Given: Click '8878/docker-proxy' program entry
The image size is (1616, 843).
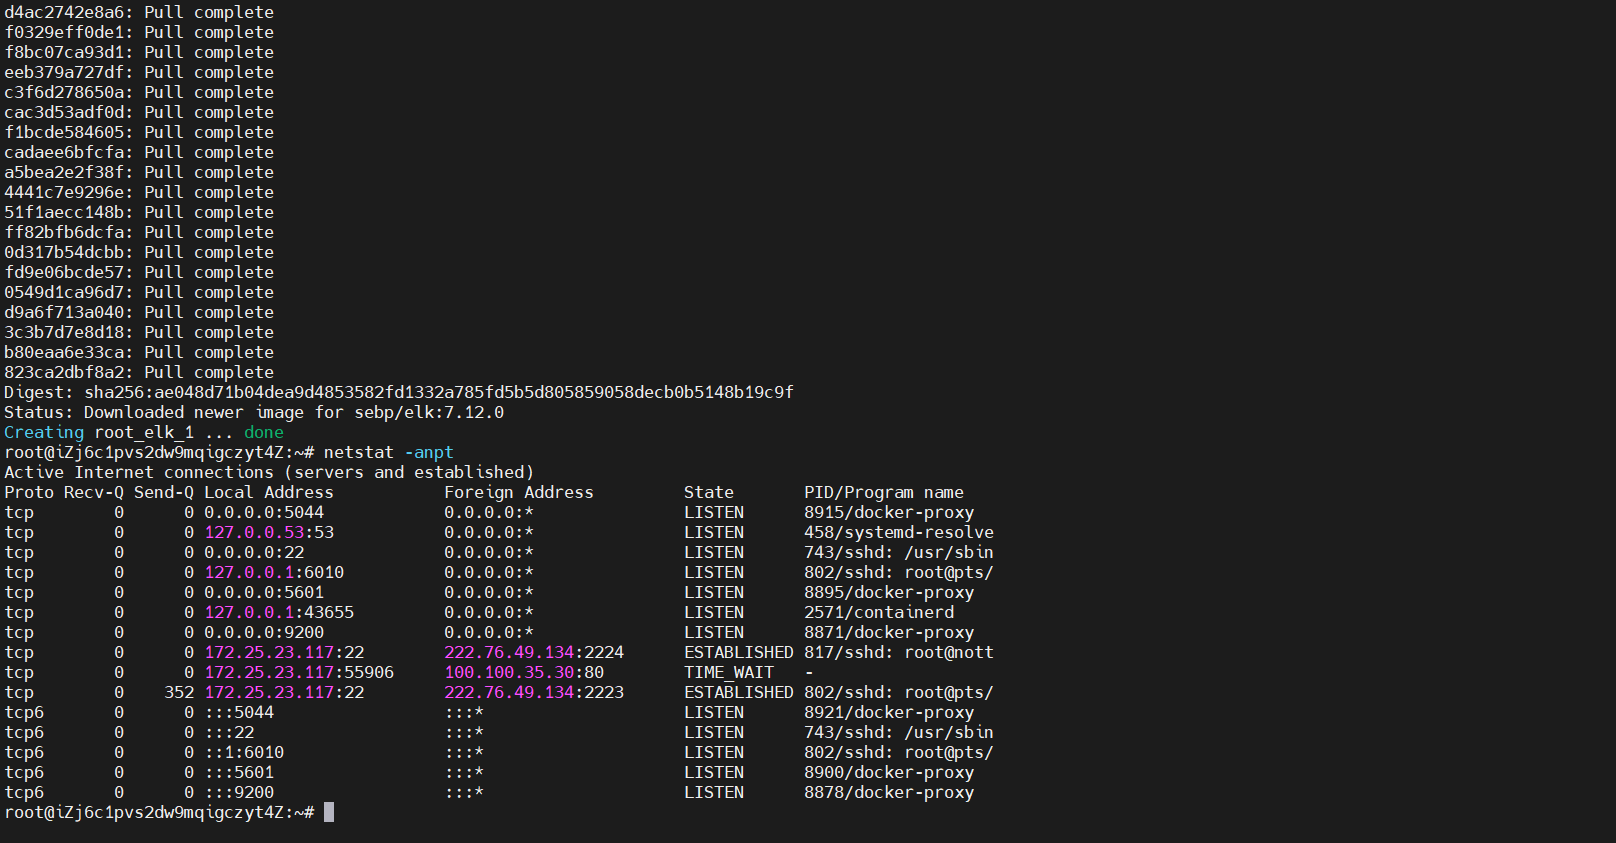Looking at the screenshot, I should coord(889,792).
